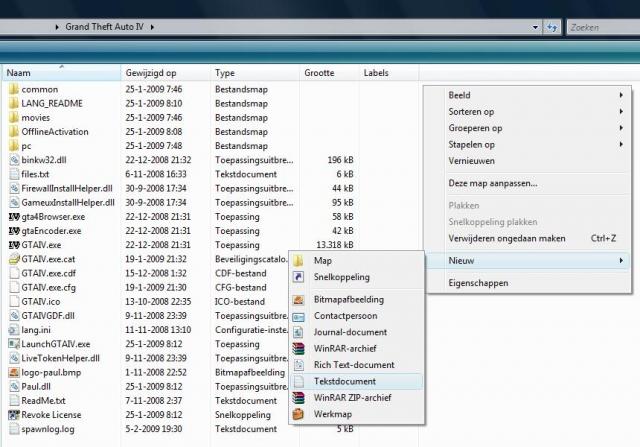Click the gta4Browser.exe IV icon
This screenshot has height=447, width=640.
14,217
